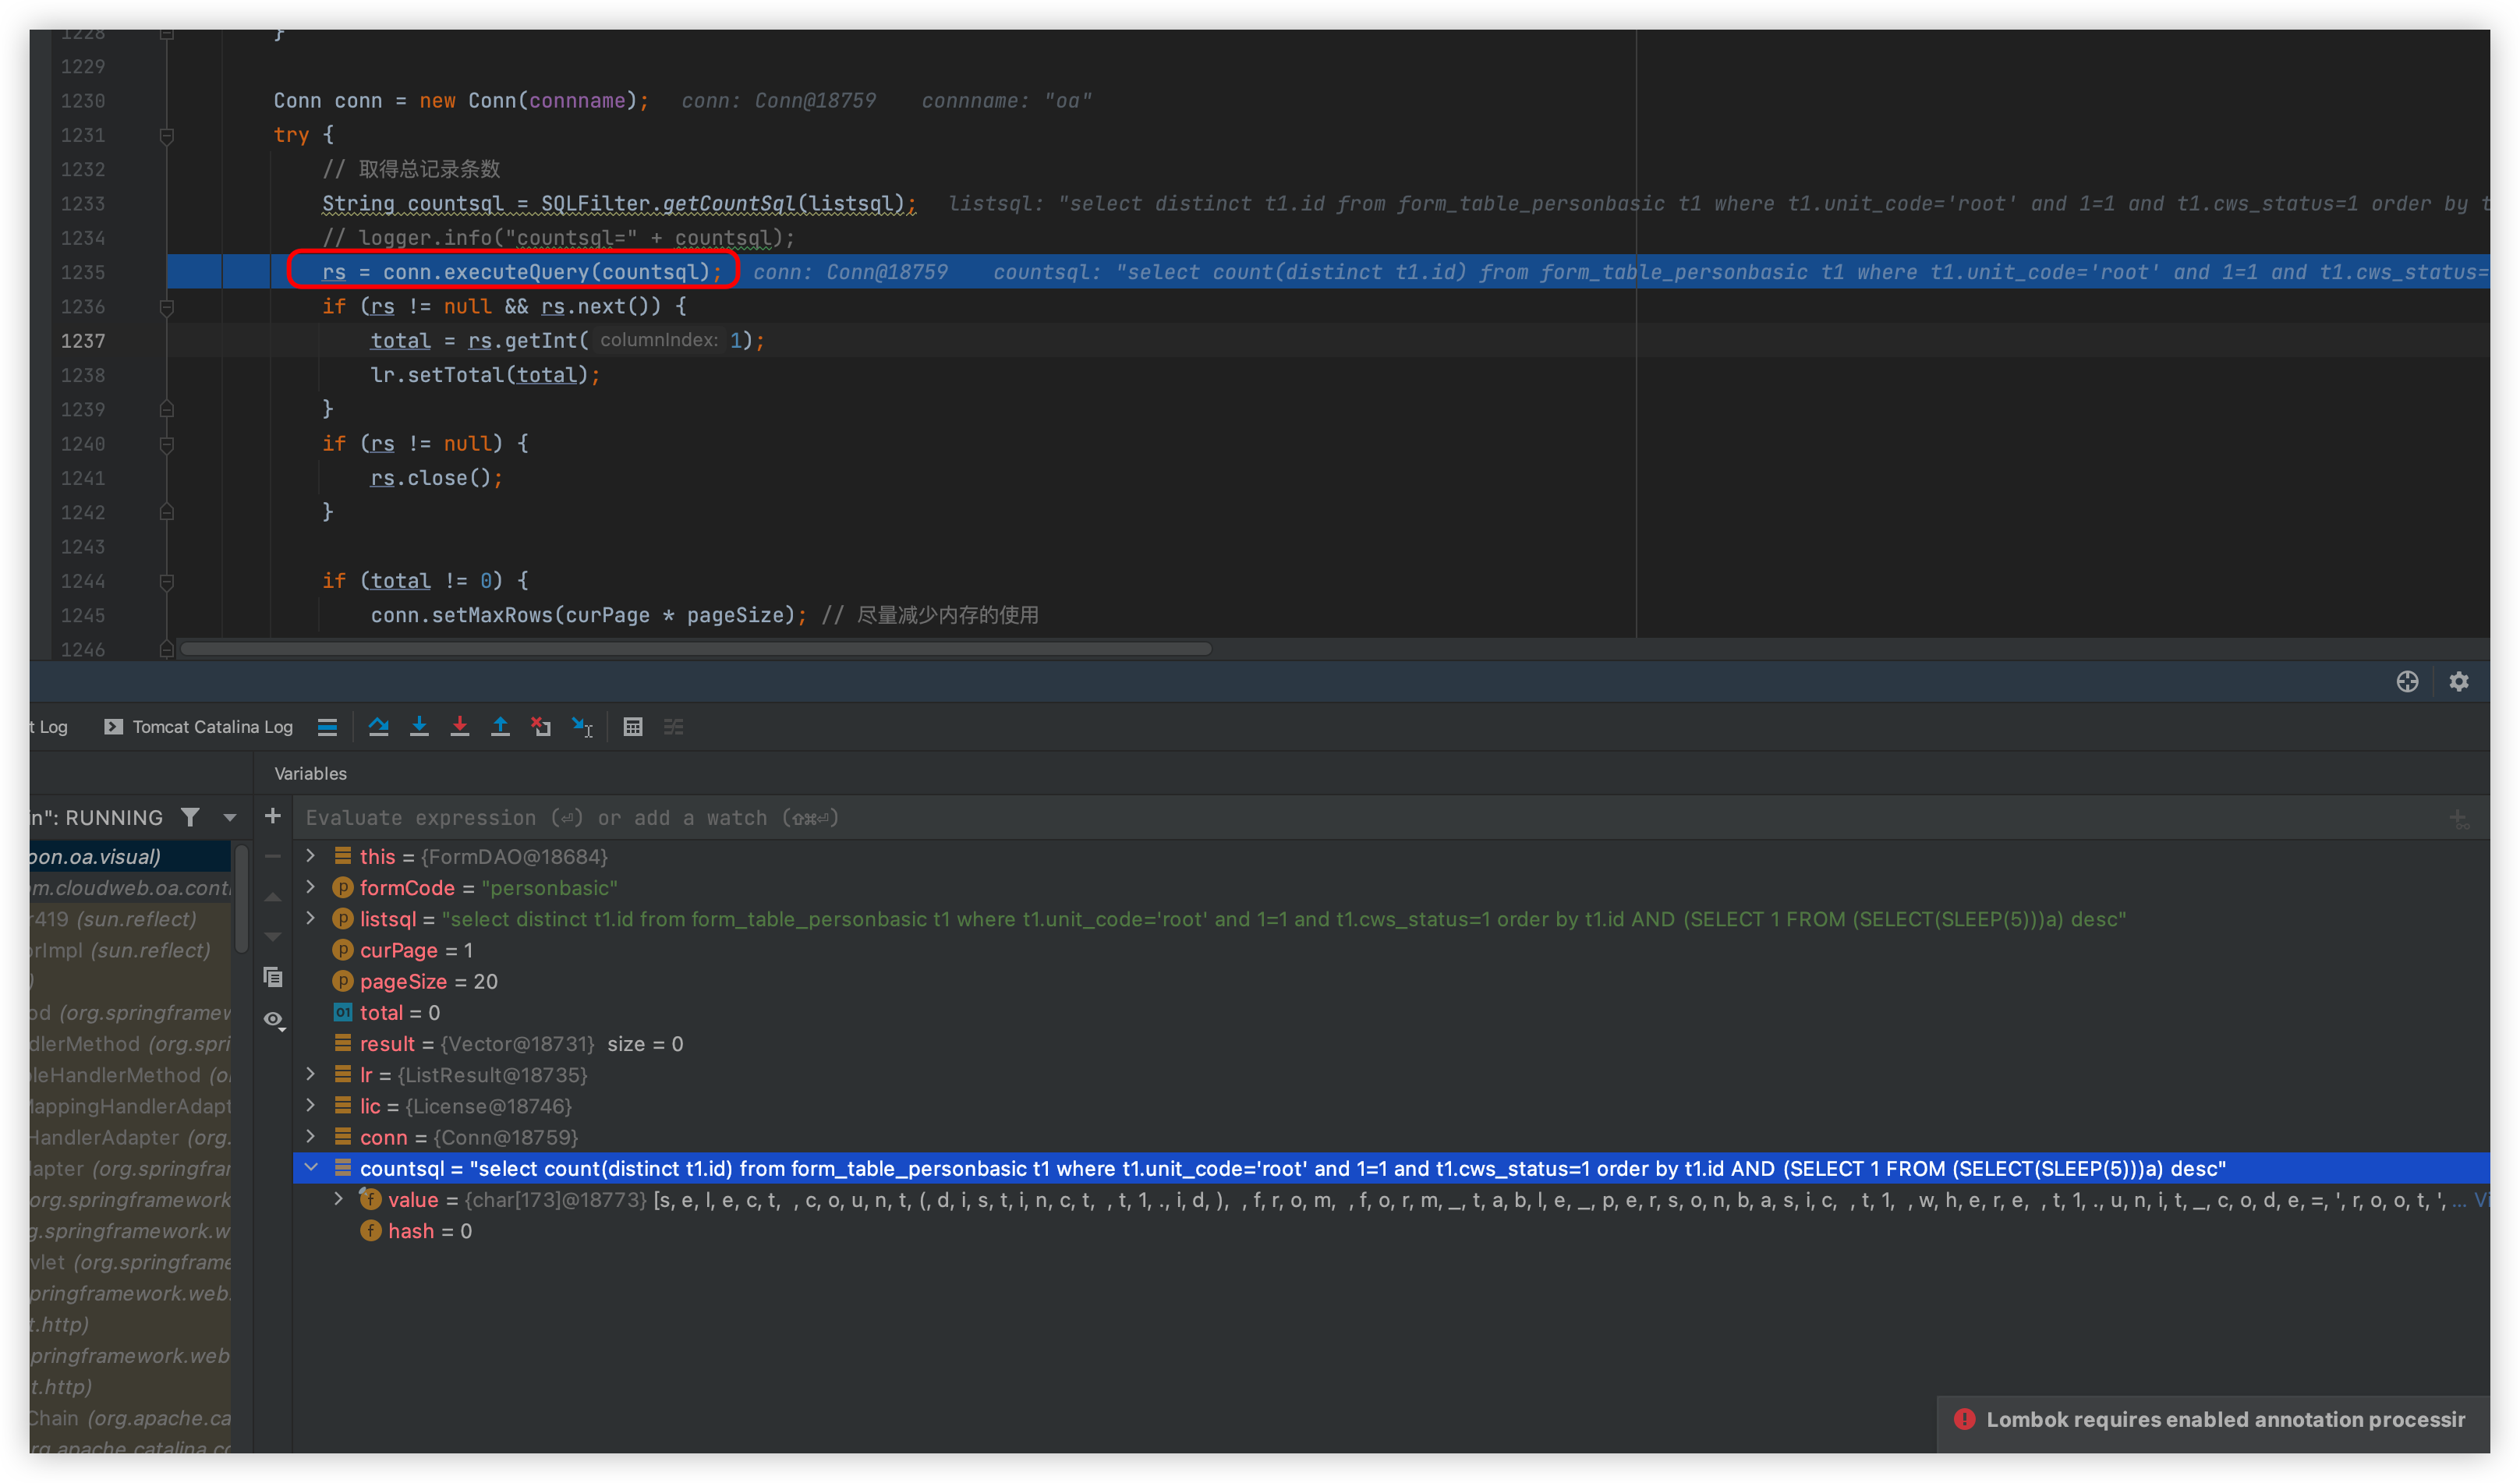
Task: Click the Step Out arrow icon
Action: coord(500,727)
